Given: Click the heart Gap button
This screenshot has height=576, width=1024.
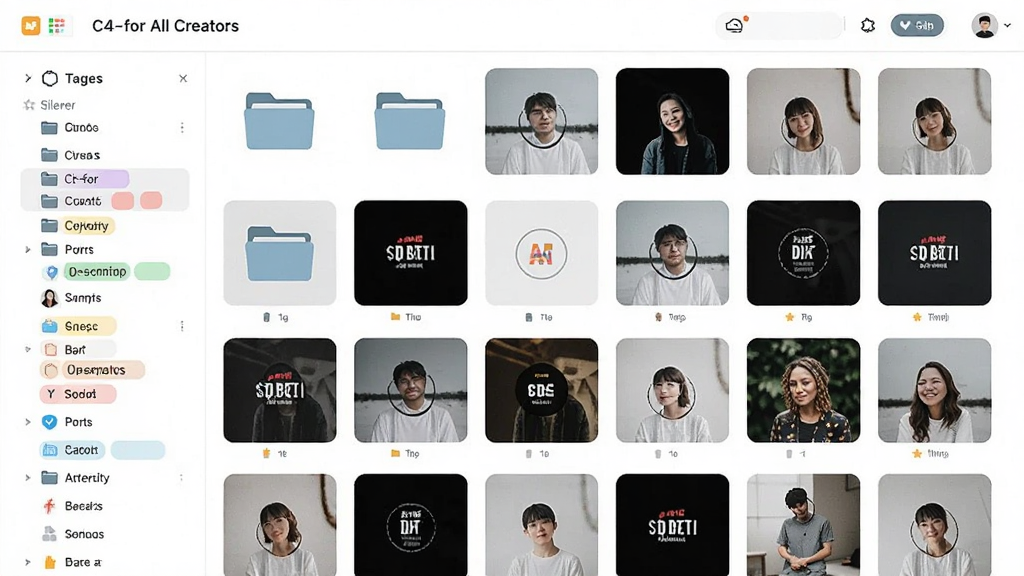Looking at the screenshot, I should (x=917, y=25).
